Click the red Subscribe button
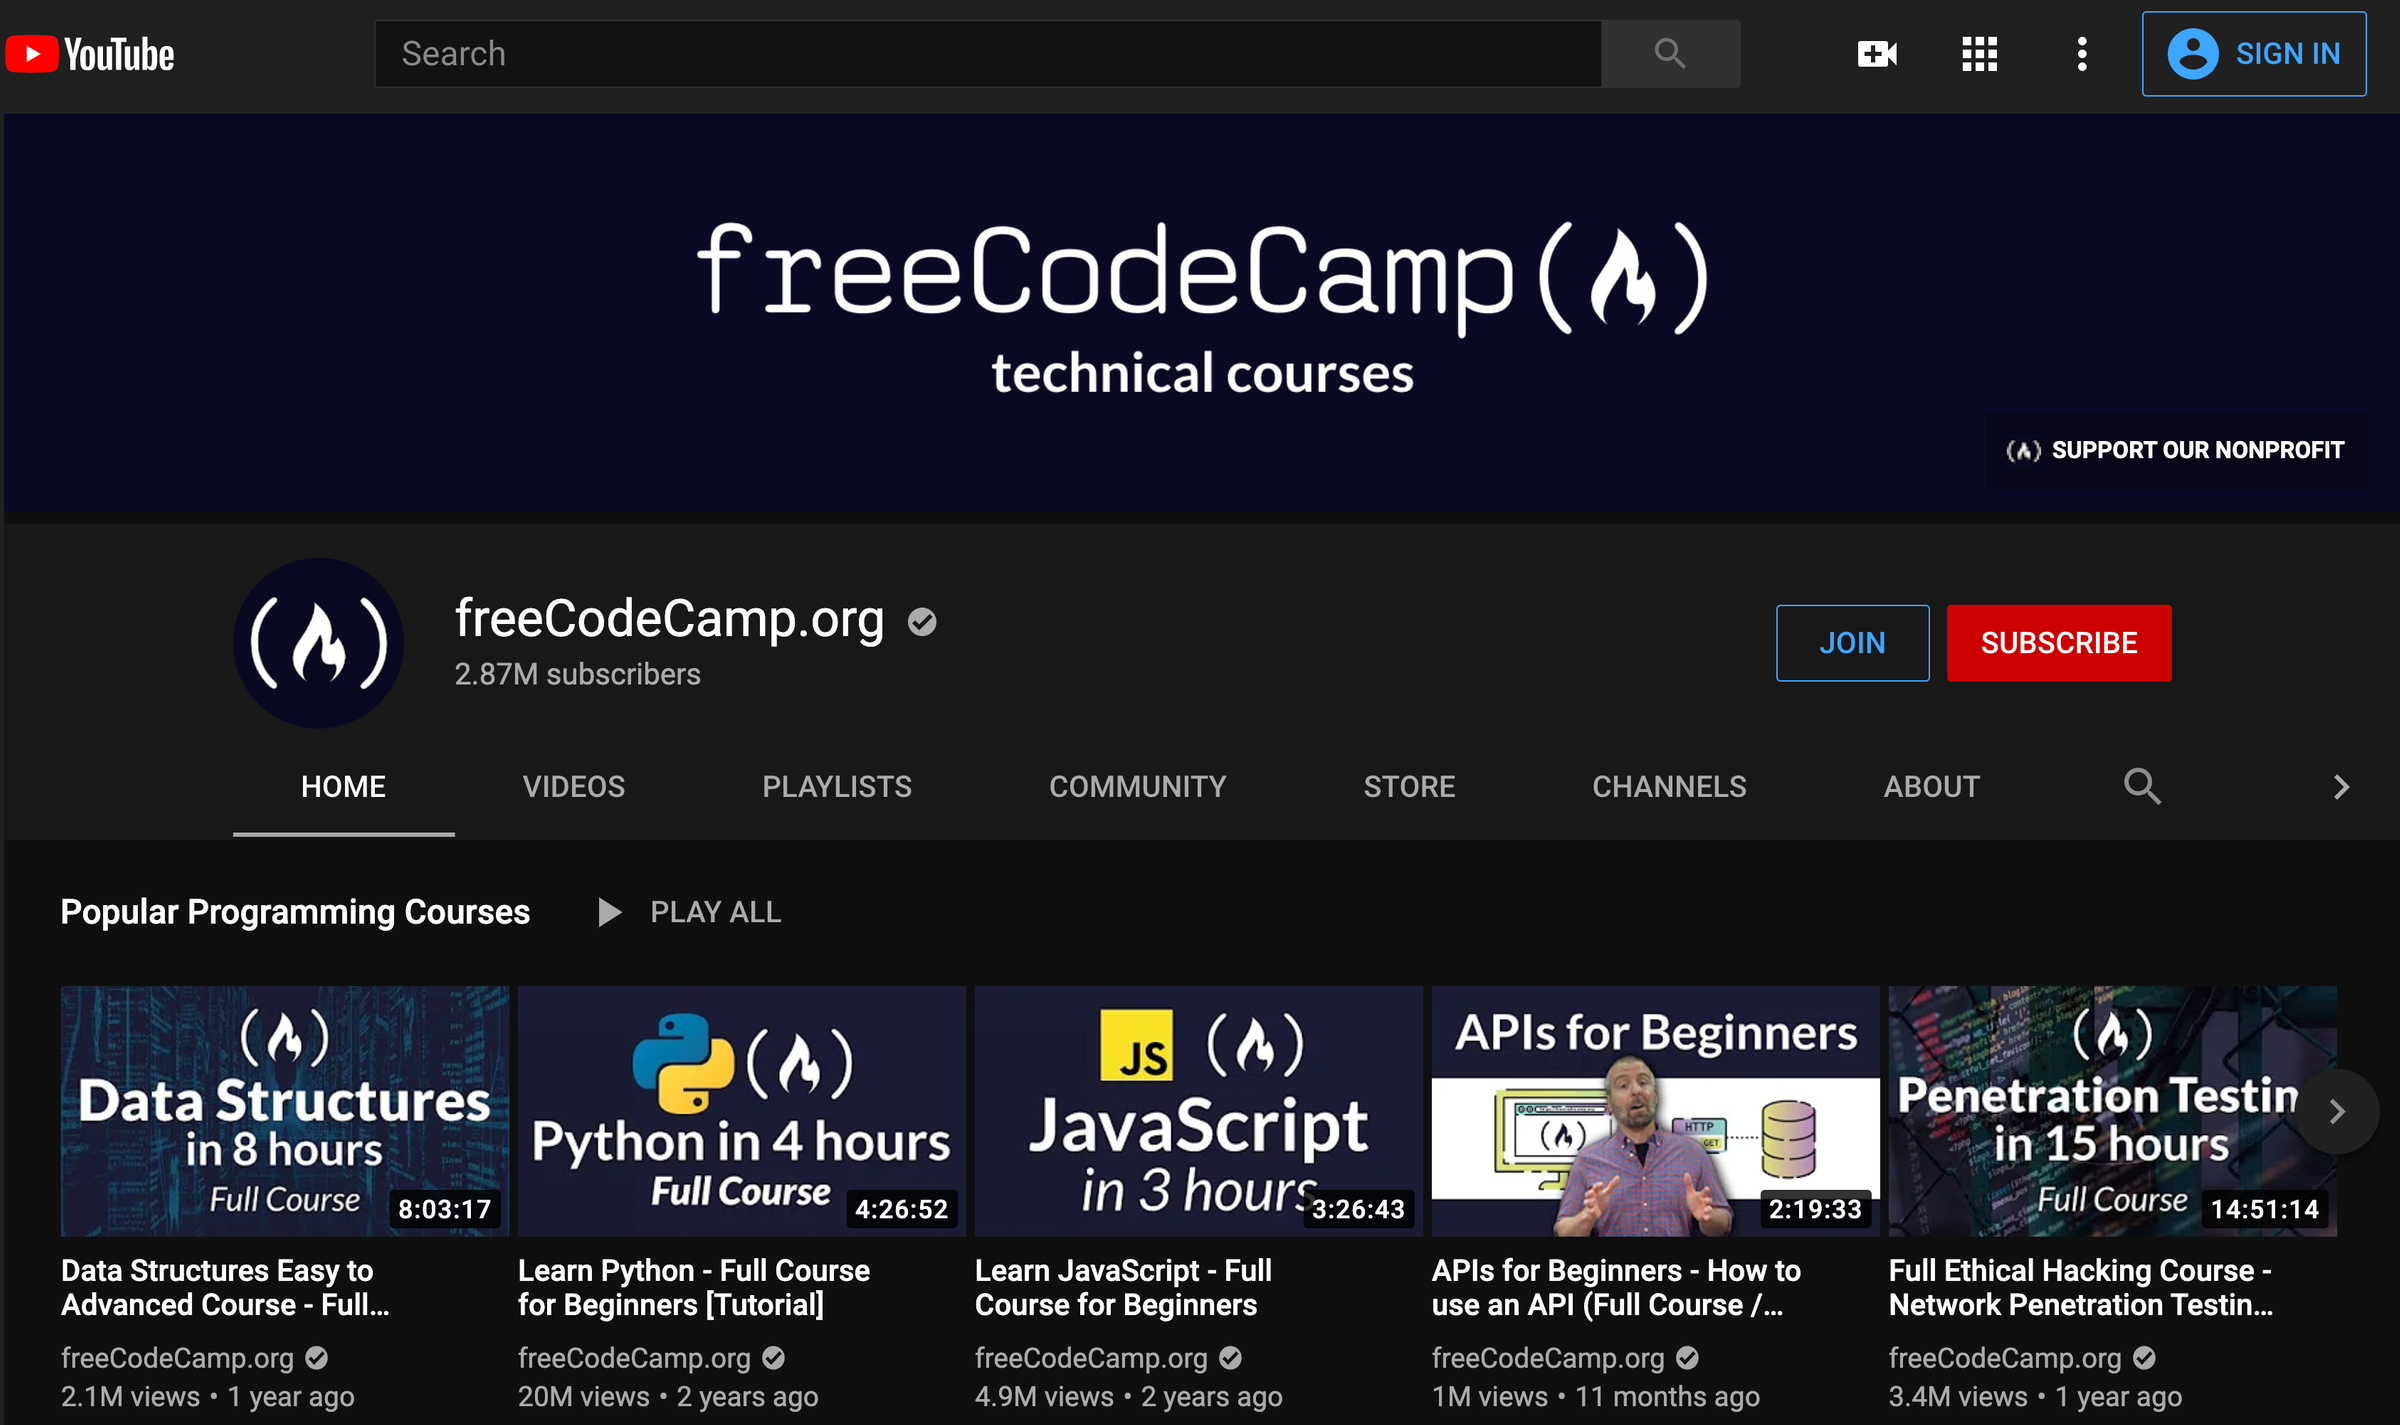Viewport: 2400px width, 1425px height. tap(2058, 643)
